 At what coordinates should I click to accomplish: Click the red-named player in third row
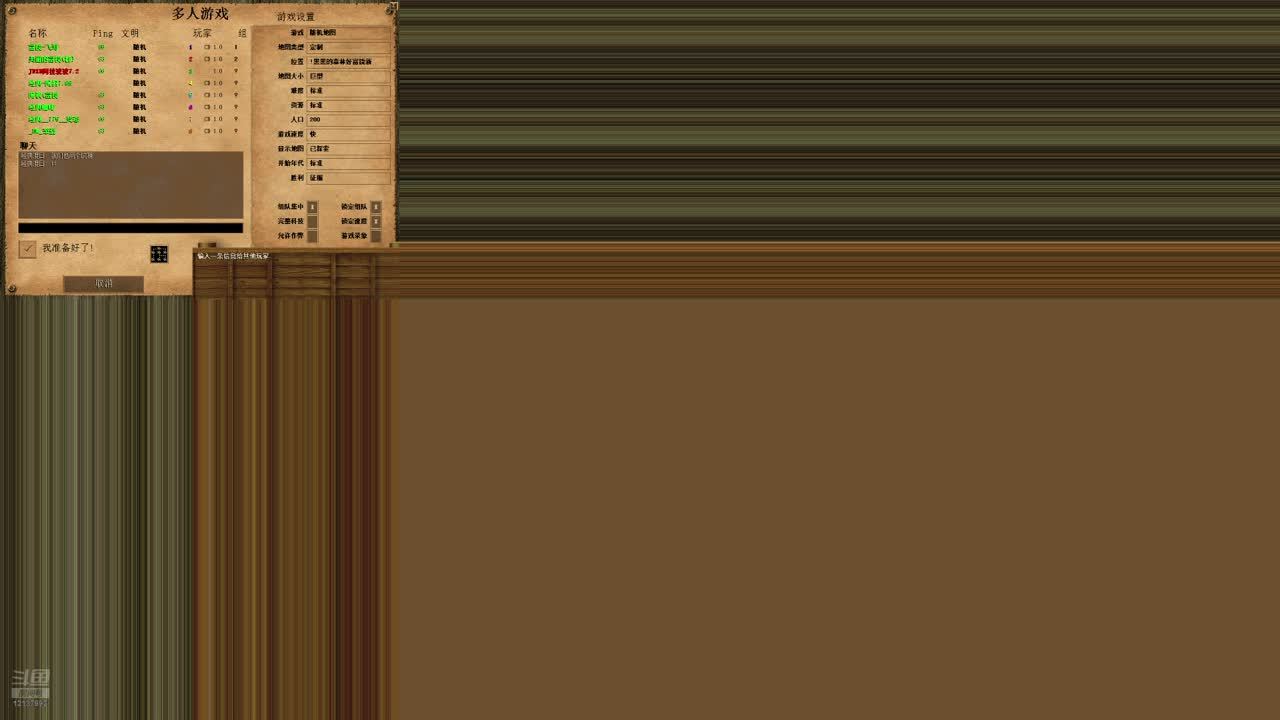point(53,71)
